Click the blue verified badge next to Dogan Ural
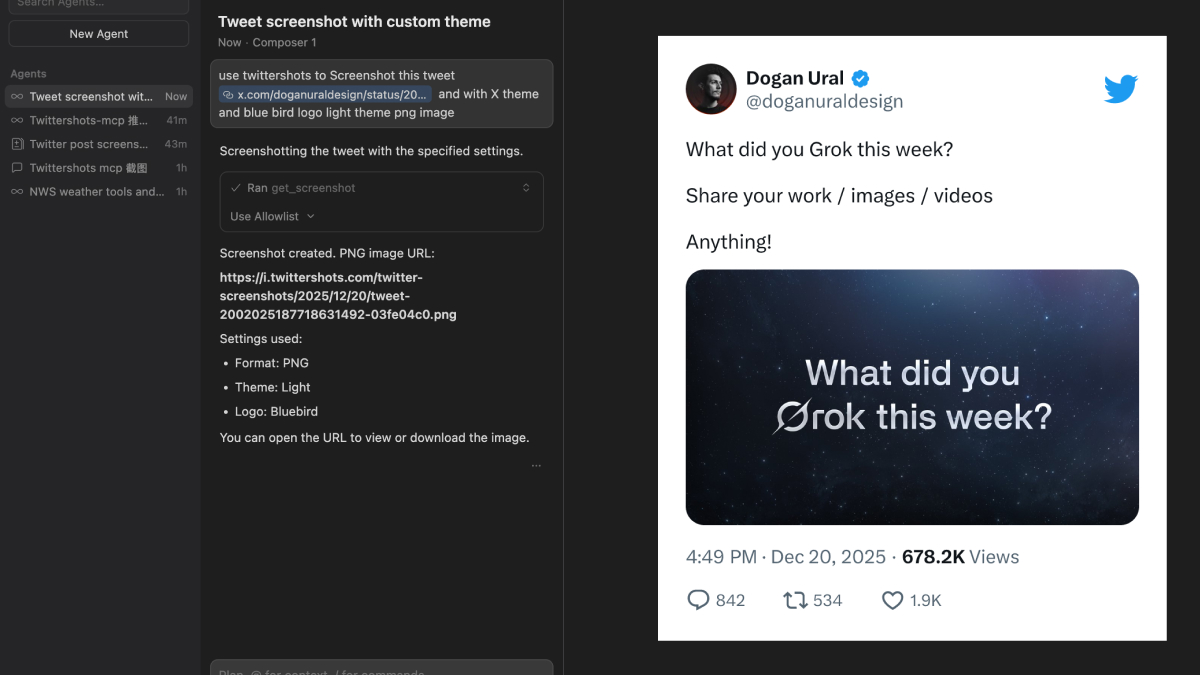The image size is (1200, 675). click(860, 79)
